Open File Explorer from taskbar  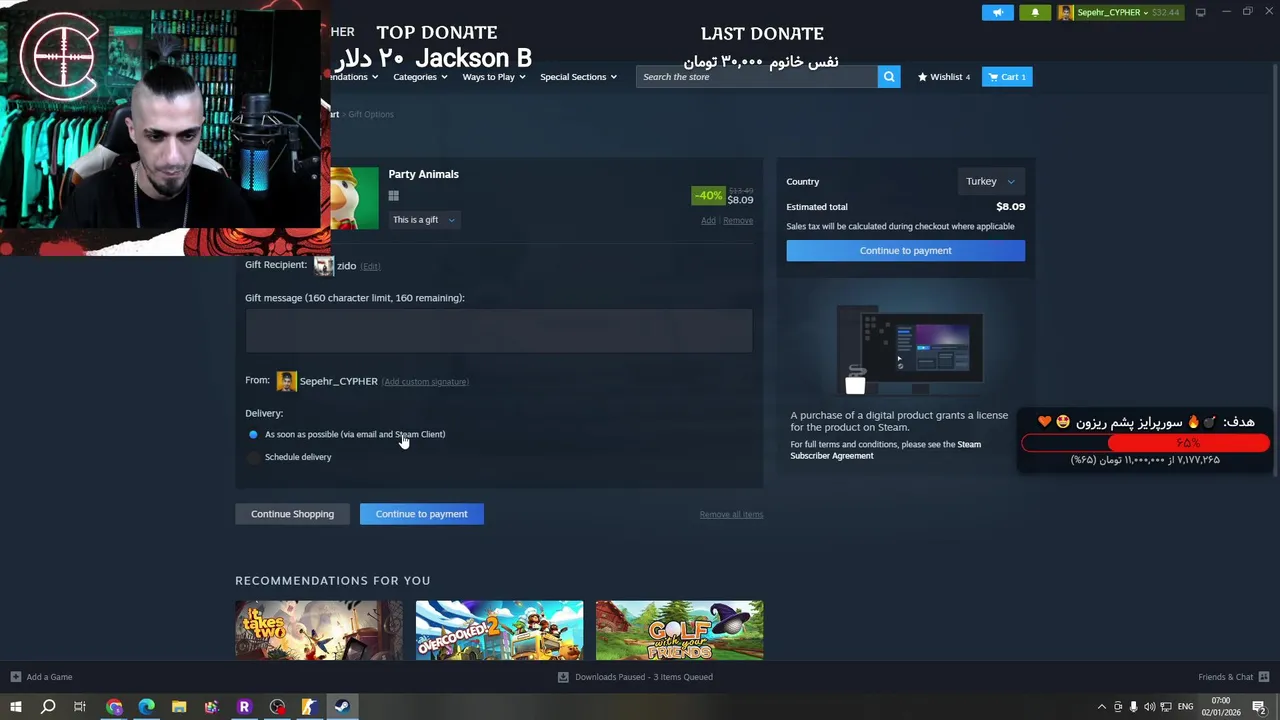click(x=179, y=707)
